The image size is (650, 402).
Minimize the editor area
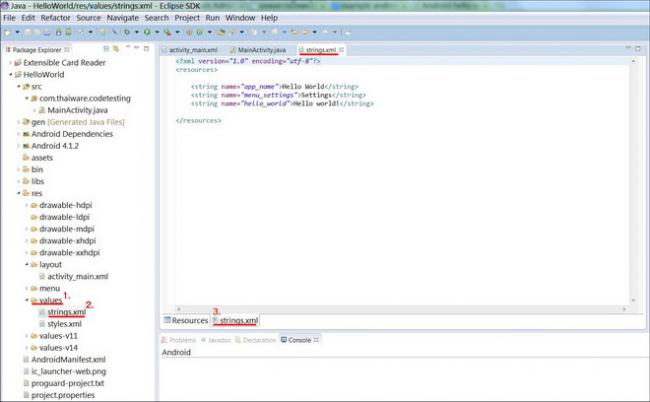(x=628, y=48)
